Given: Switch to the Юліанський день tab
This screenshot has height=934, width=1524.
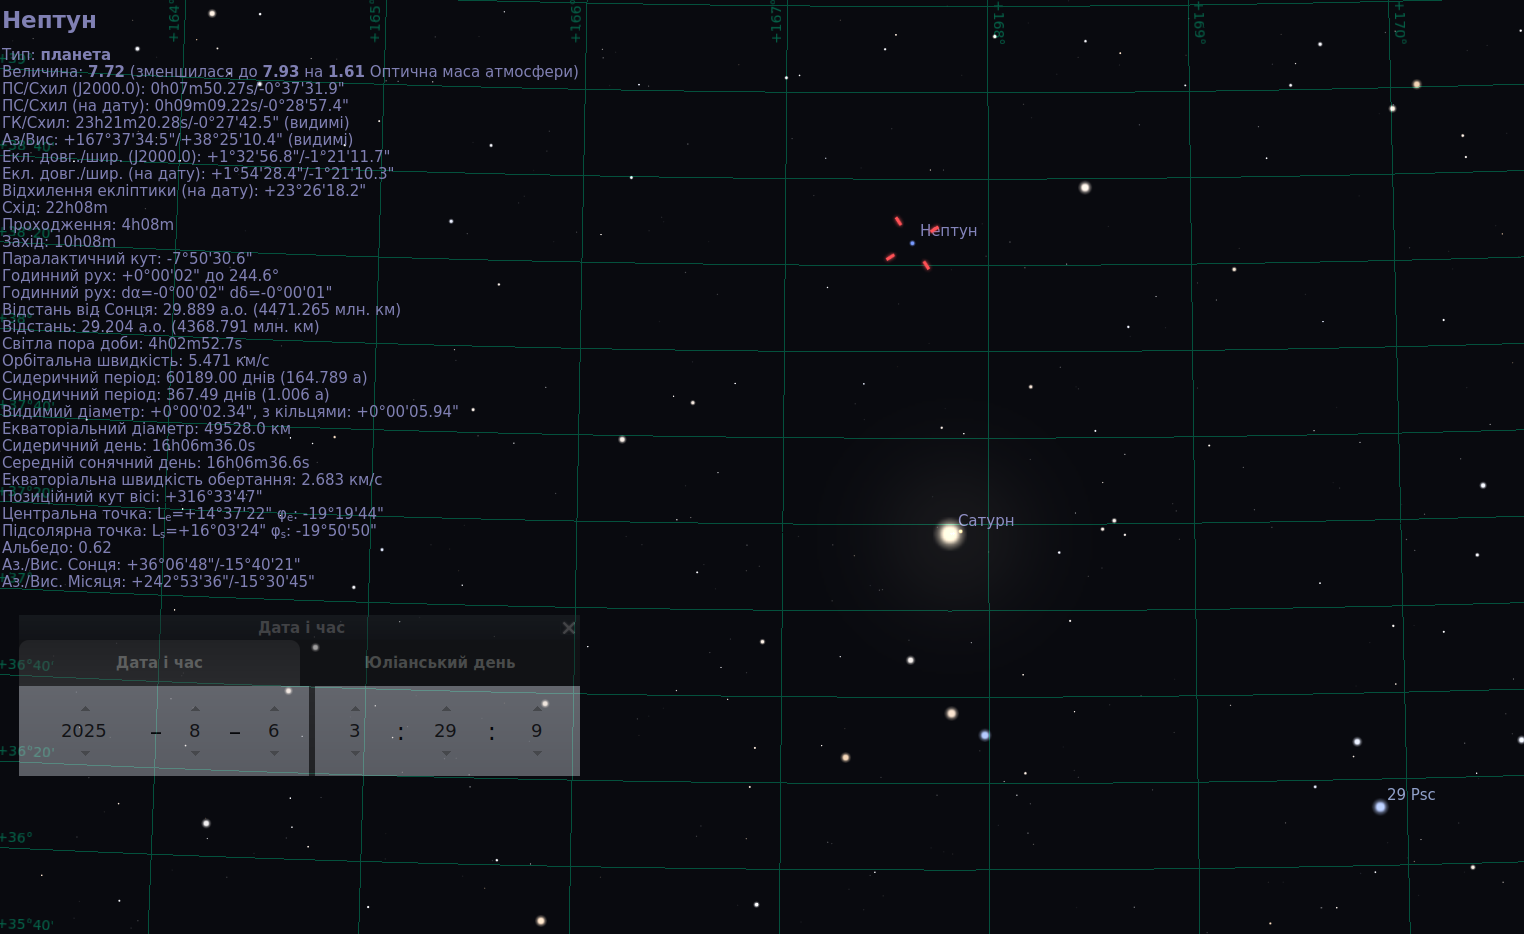Looking at the screenshot, I should coord(440,662).
